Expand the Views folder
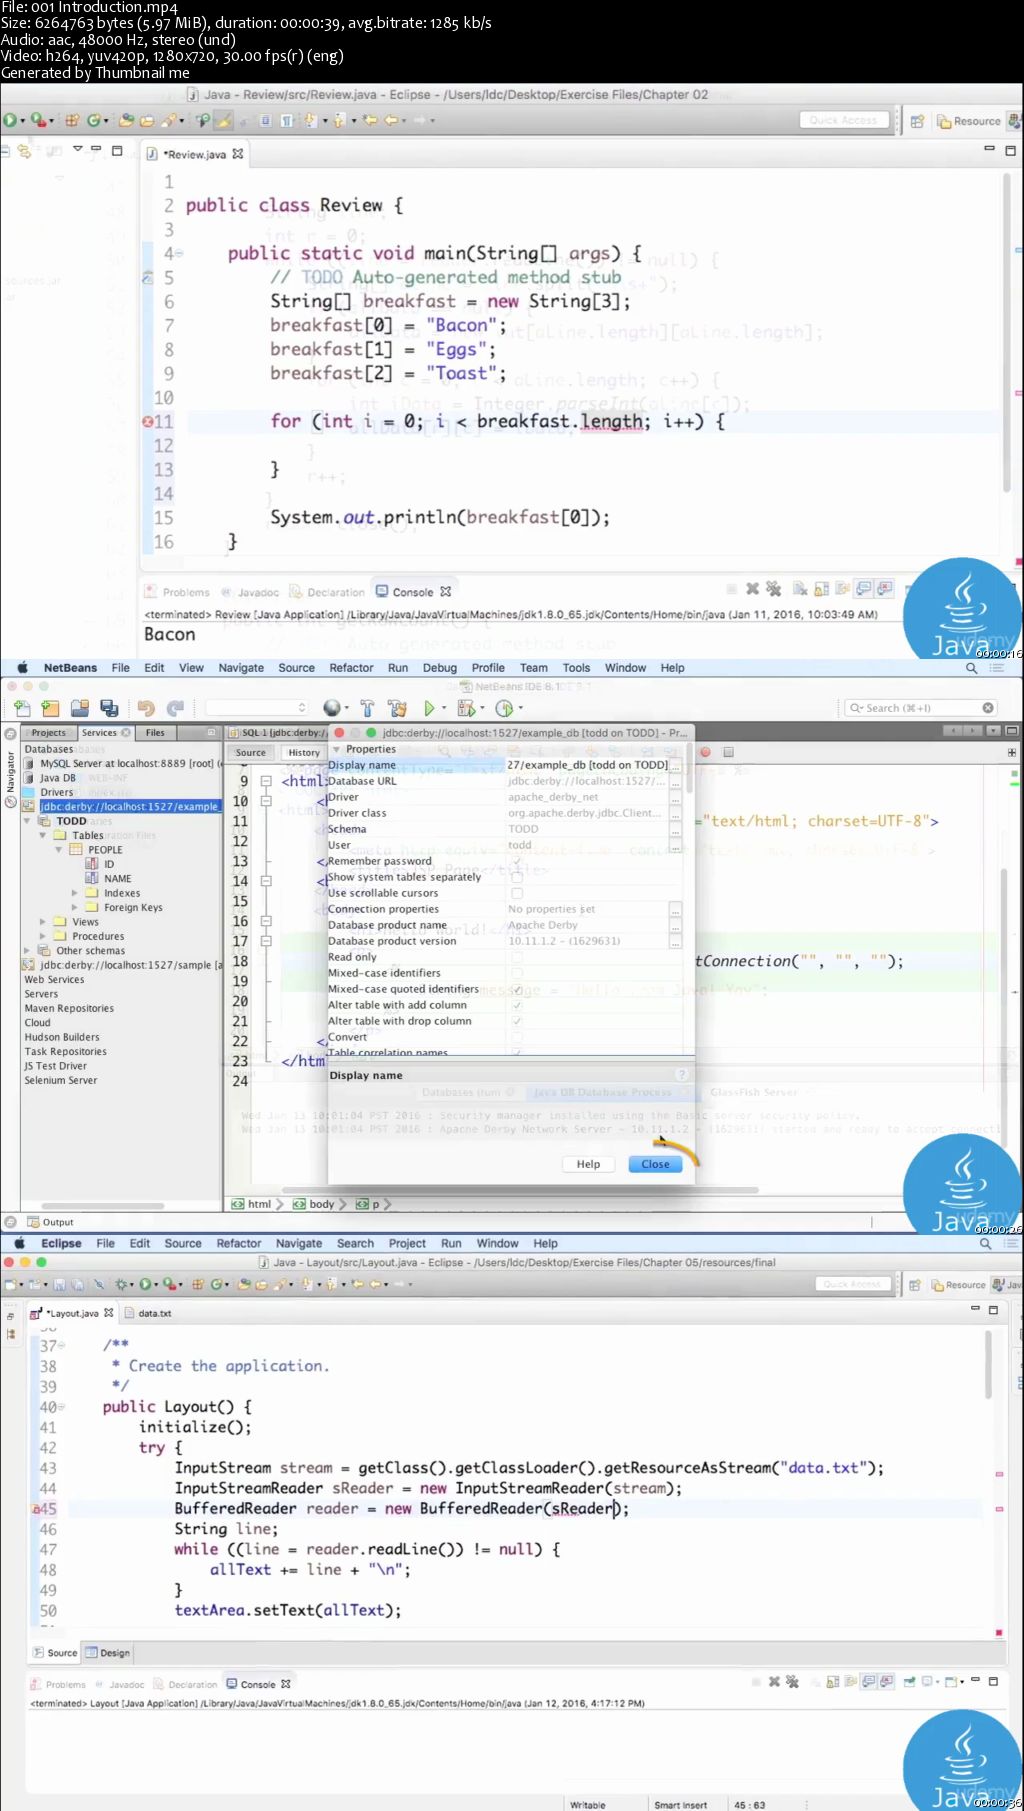The width and height of the screenshot is (1024, 1811). pos(42,922)
